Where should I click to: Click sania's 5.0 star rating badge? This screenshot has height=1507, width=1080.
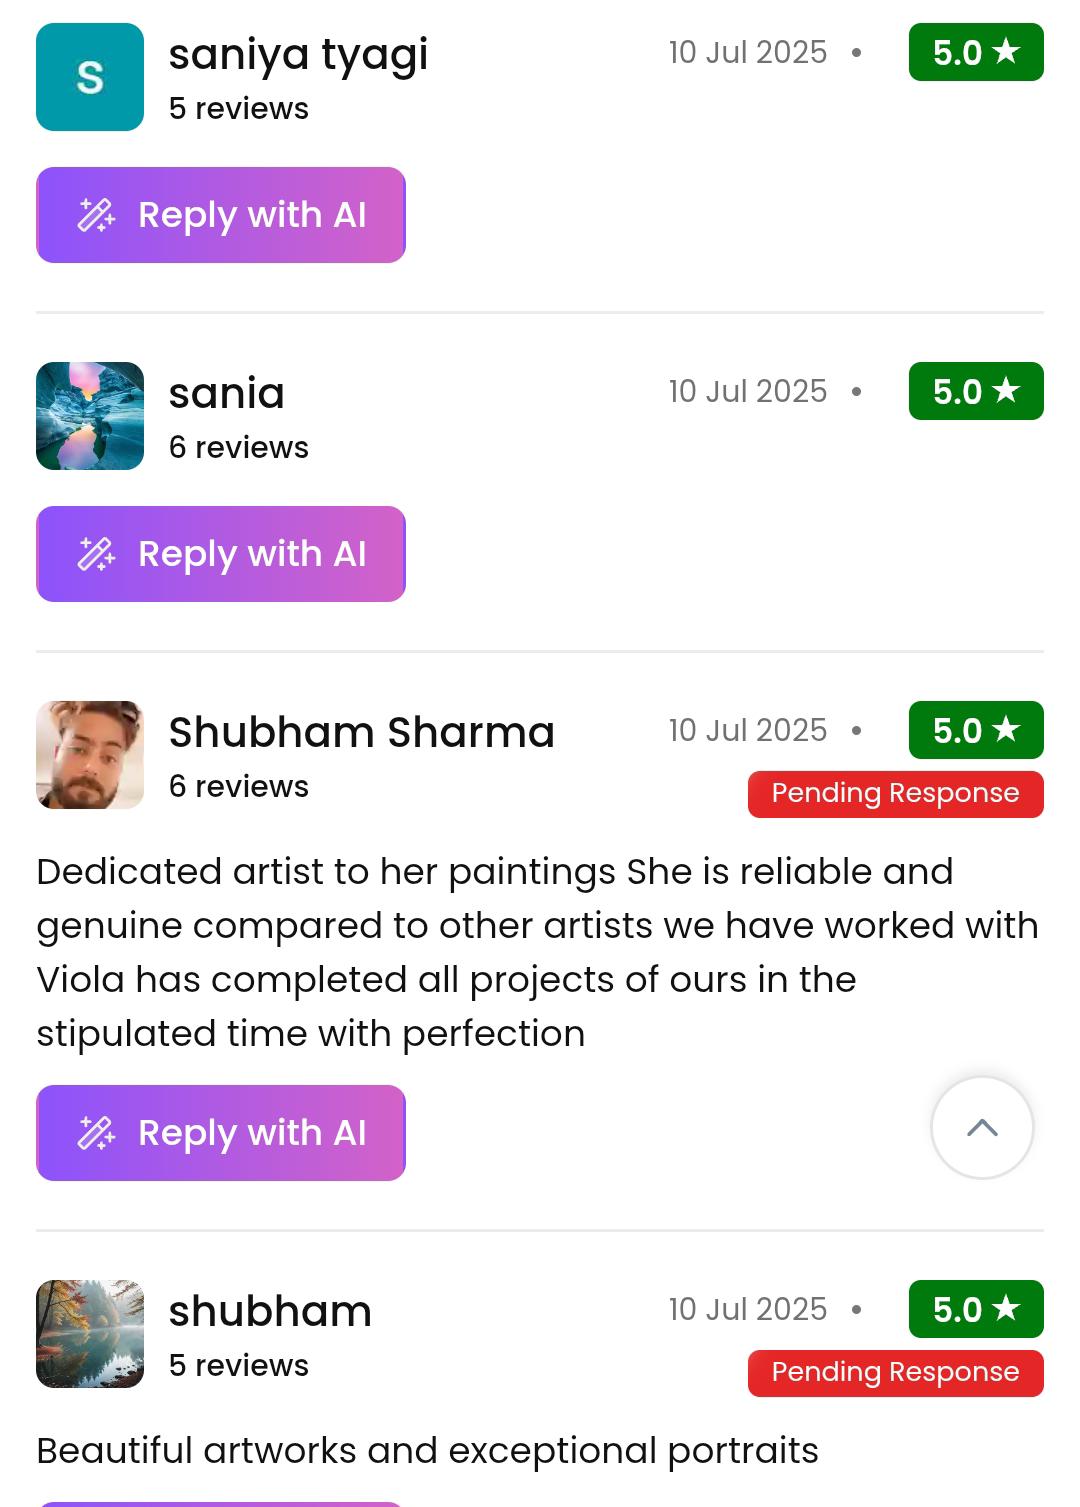coord(975,391)
